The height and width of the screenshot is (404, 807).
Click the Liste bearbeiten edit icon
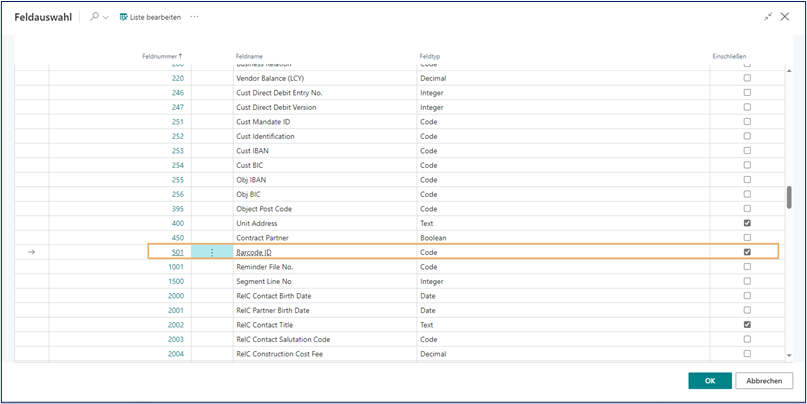click(123, 17)
